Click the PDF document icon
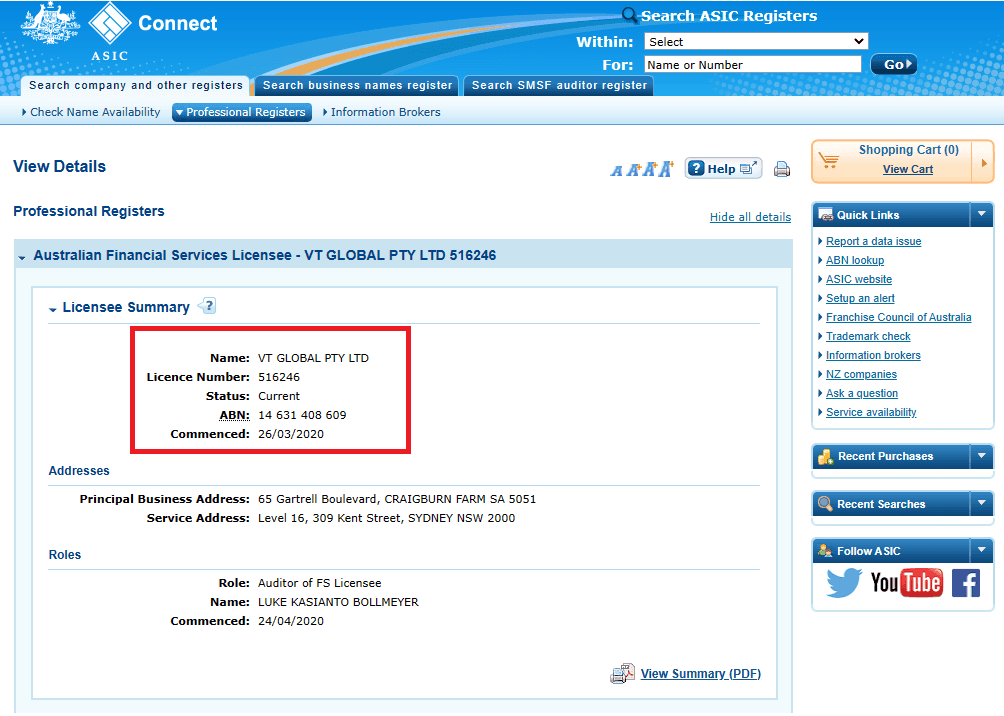This screenshot has width=1004, height=716. point(622,674)
